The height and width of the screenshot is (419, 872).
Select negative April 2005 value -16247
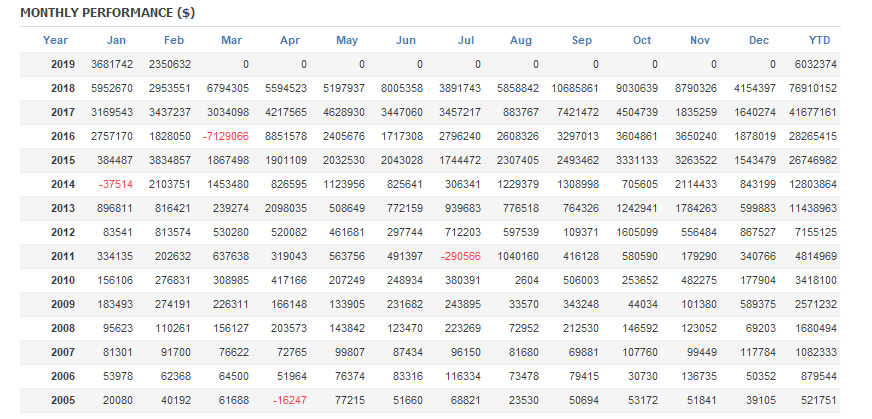[286, 401]
